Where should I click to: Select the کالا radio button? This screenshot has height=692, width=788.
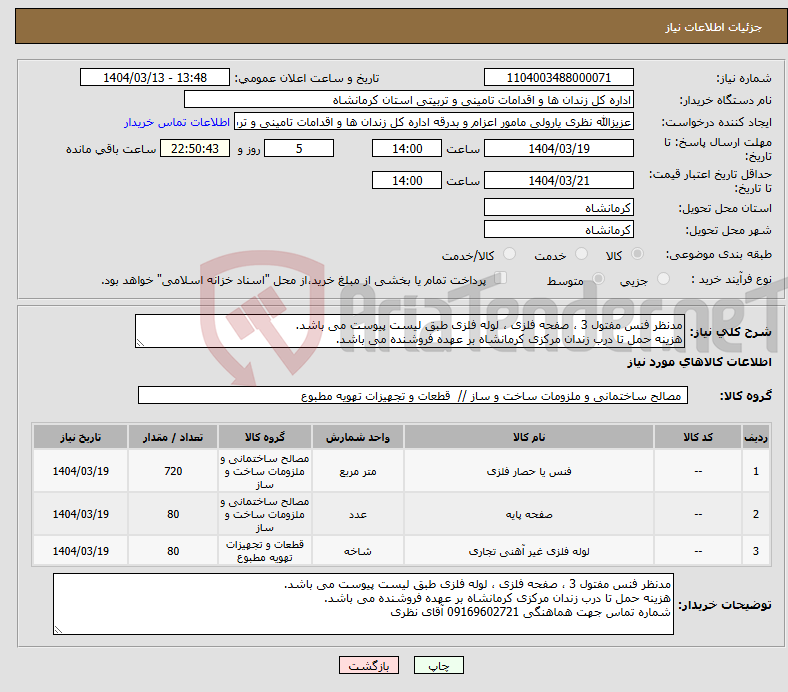tap(637, 254)
